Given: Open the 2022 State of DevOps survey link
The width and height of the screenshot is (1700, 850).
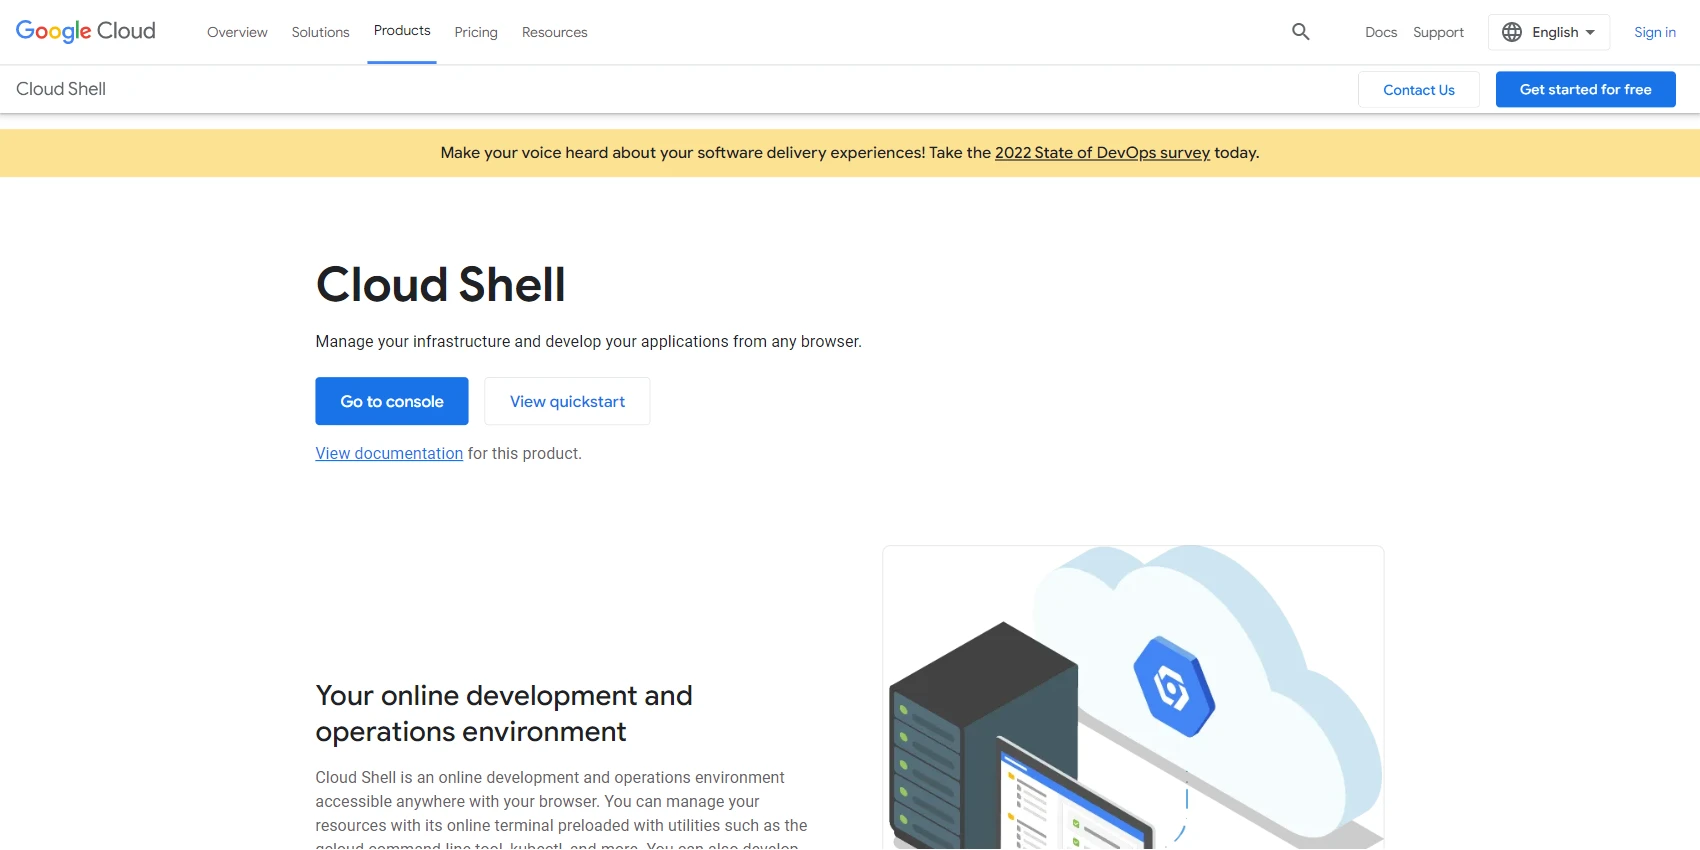Looking at the screenshot, I should click(1102, 153).
